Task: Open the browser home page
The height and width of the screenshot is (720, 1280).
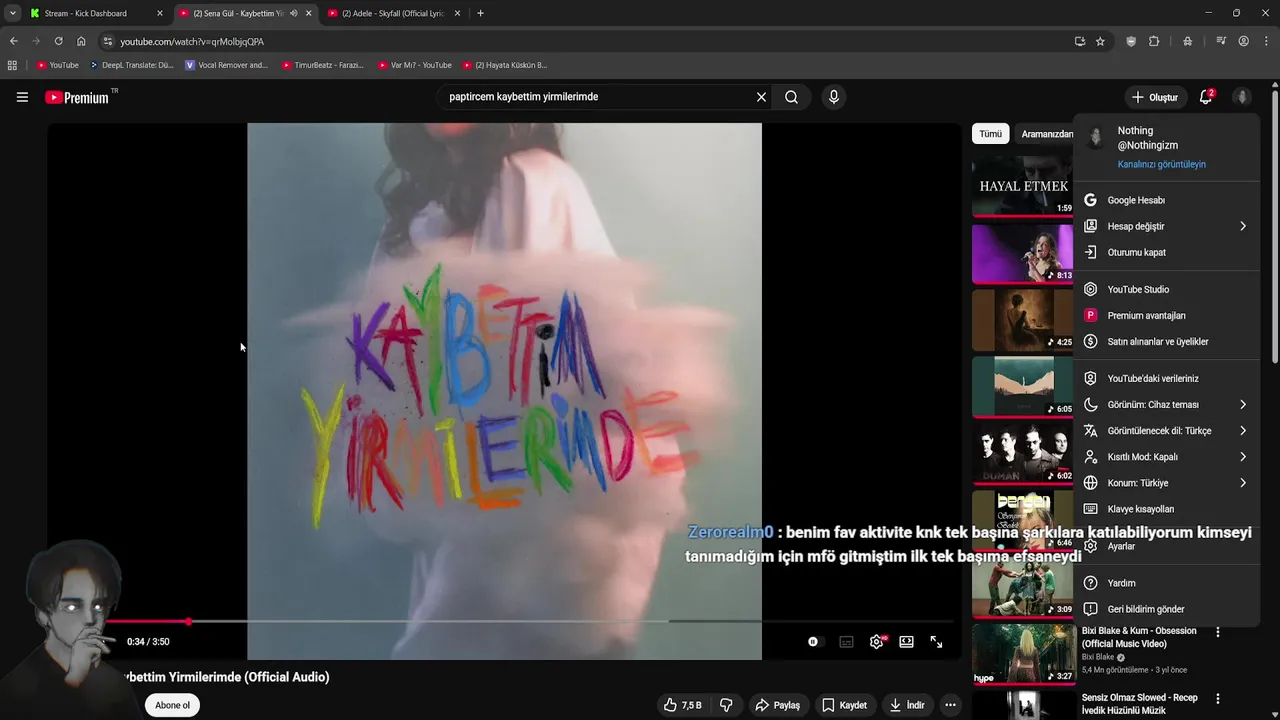Action: pos(81,41)
